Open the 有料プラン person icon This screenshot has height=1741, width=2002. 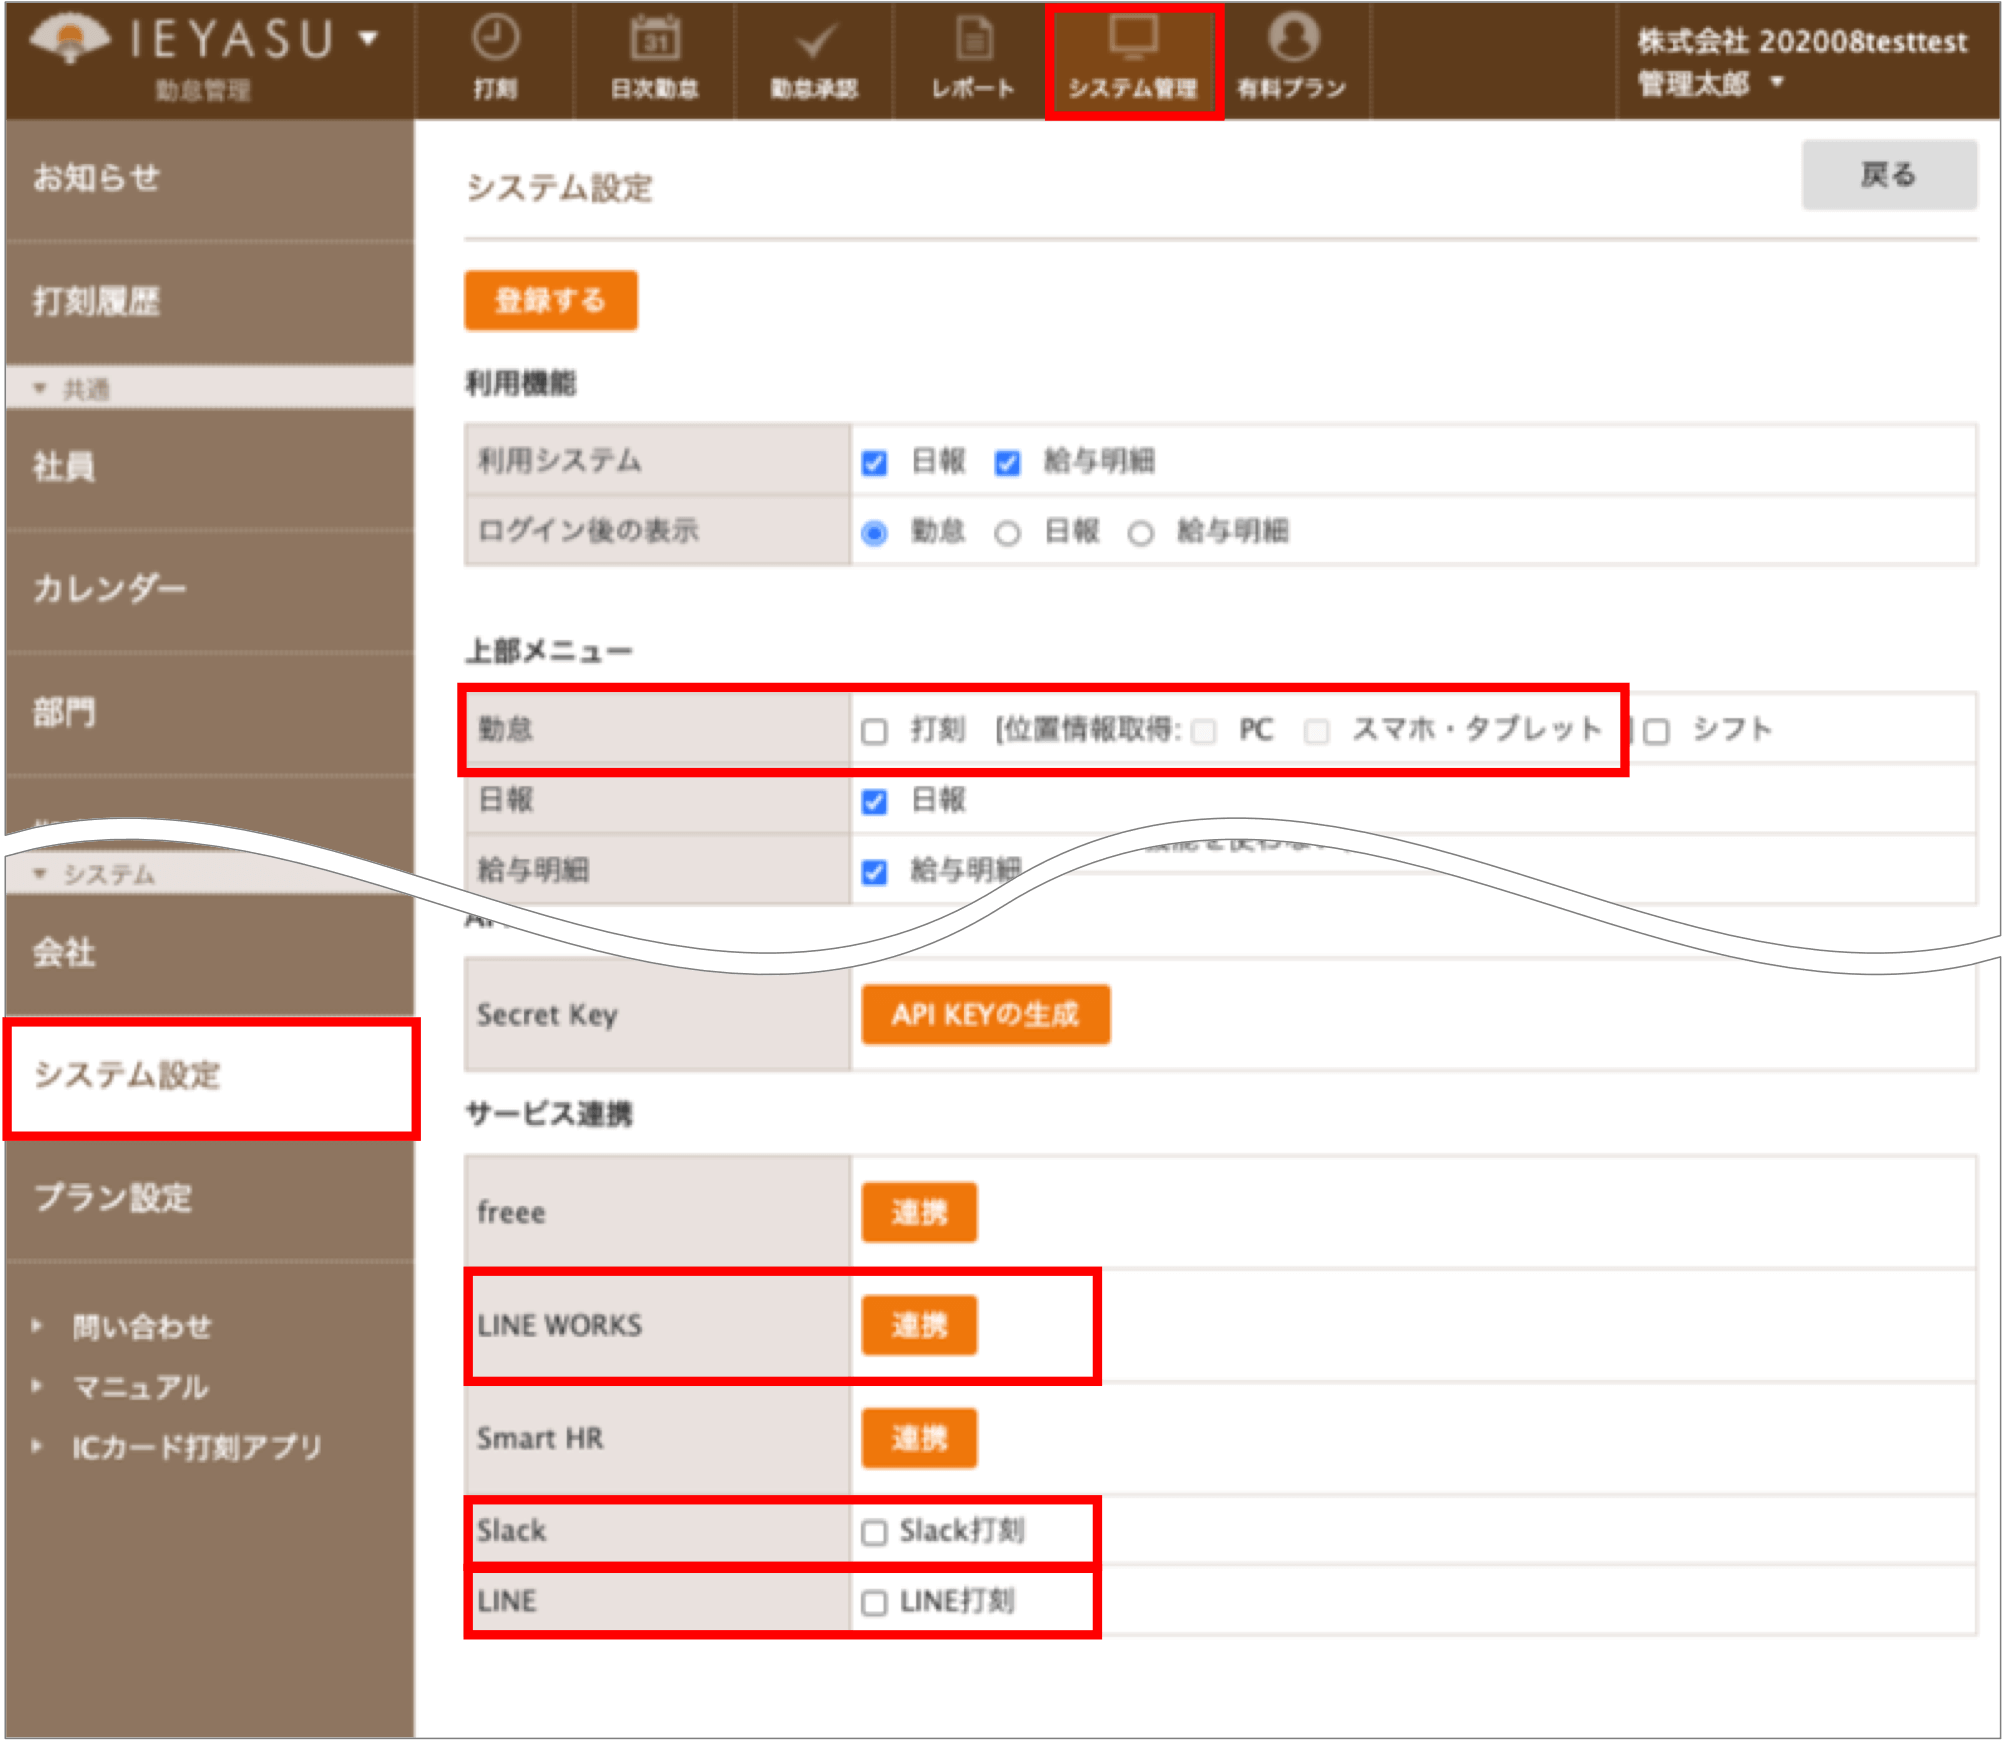[x=1293, y=37]
